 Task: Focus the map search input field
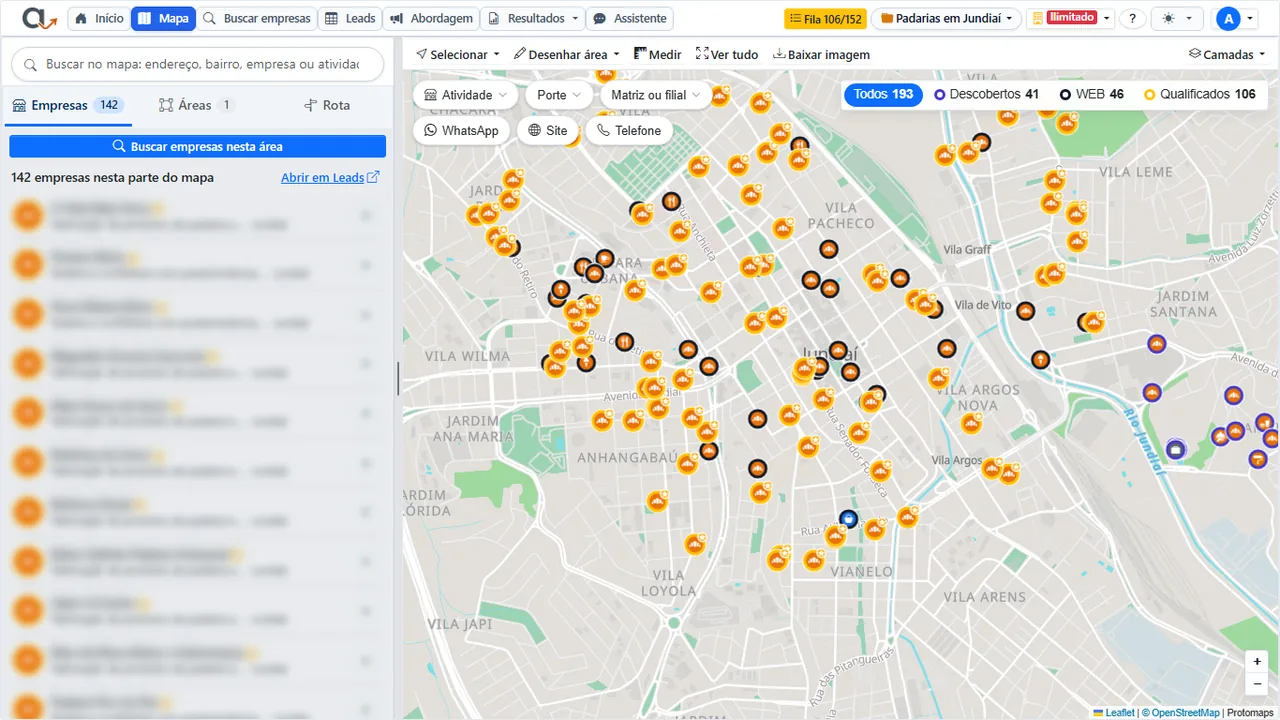point(198,64)
